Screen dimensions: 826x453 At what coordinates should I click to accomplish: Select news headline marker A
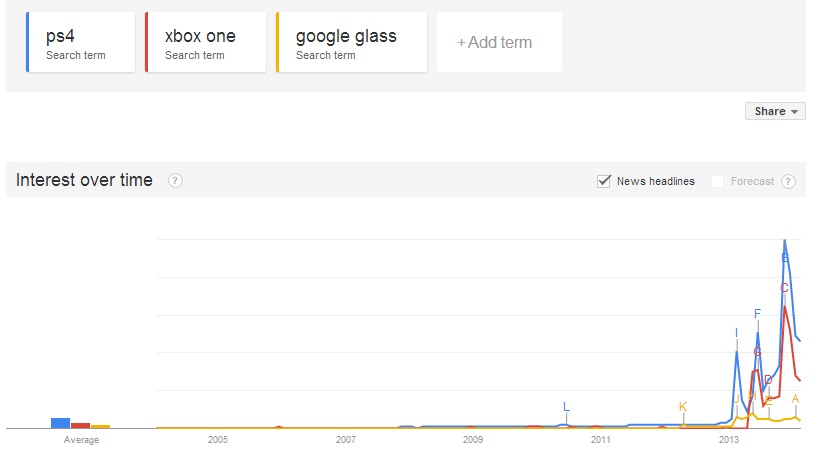click(x=795, y=399)
